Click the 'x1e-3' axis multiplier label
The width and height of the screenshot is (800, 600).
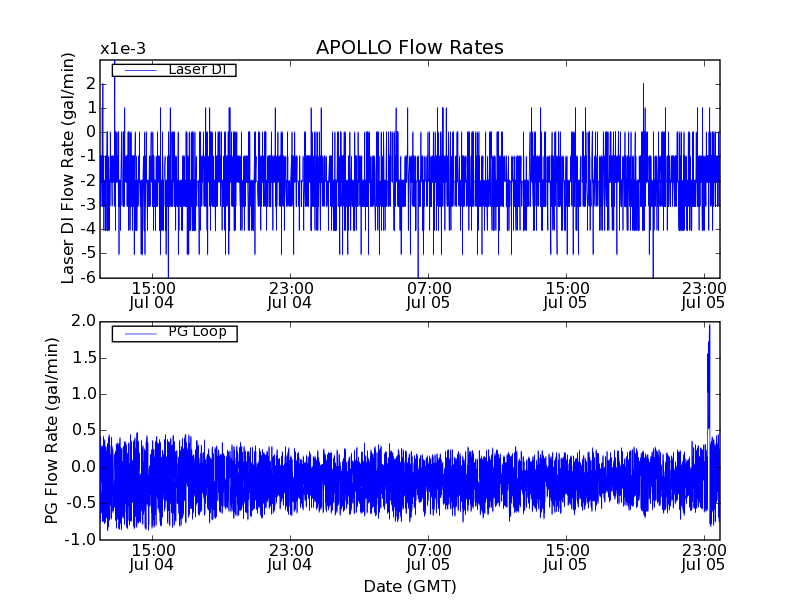123,49
